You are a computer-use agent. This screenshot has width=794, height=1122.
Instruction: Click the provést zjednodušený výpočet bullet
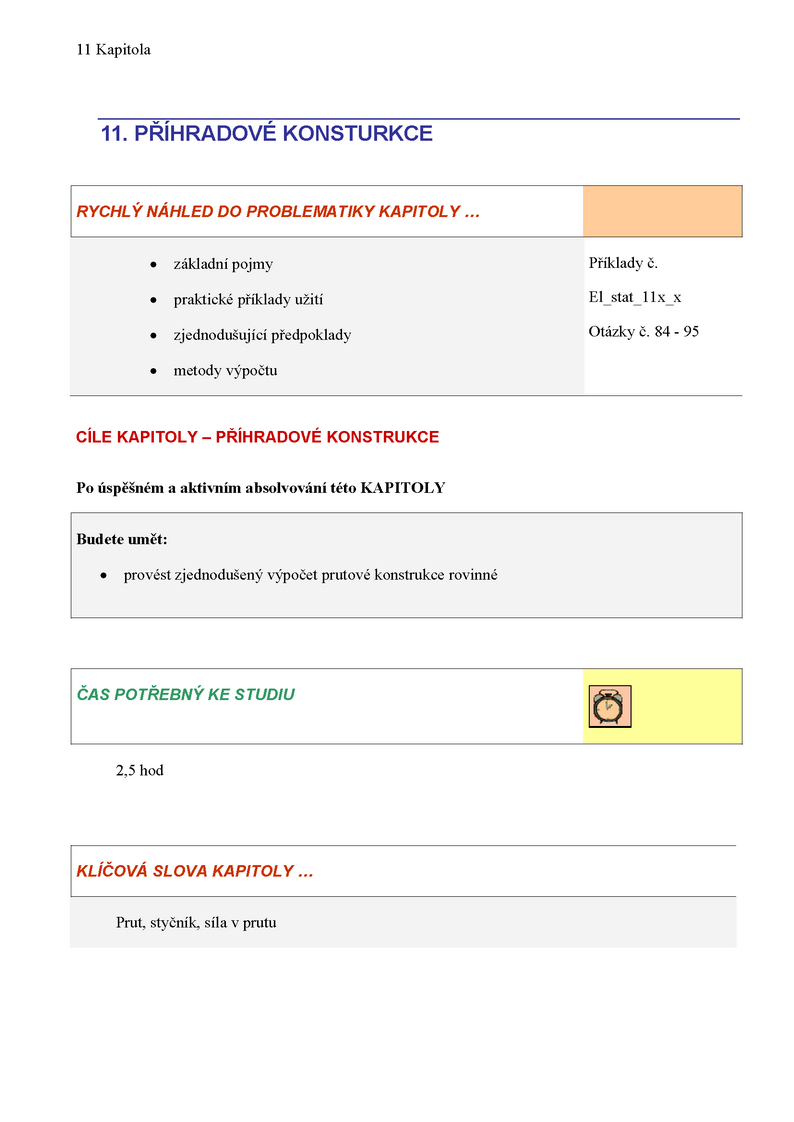(310, 575)
